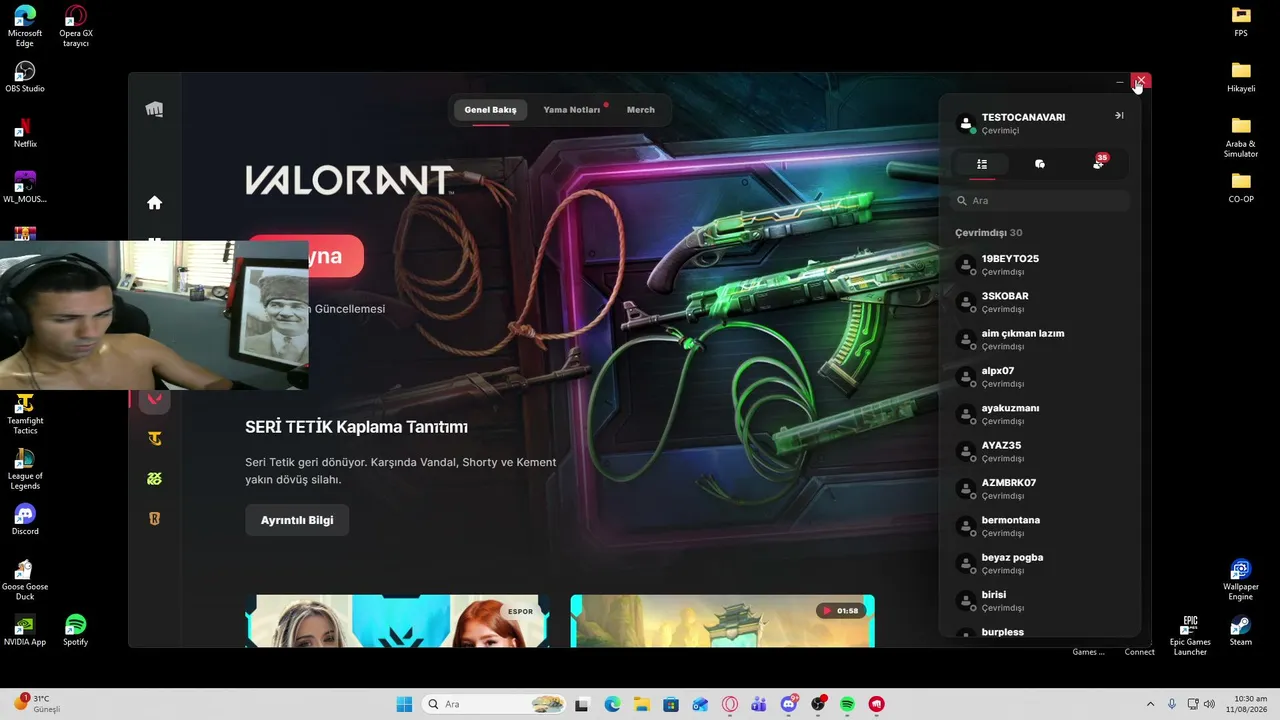Screen dimensions: 1280x720
Task: Open Opera from the taskbar
Action: pos(730,704)
